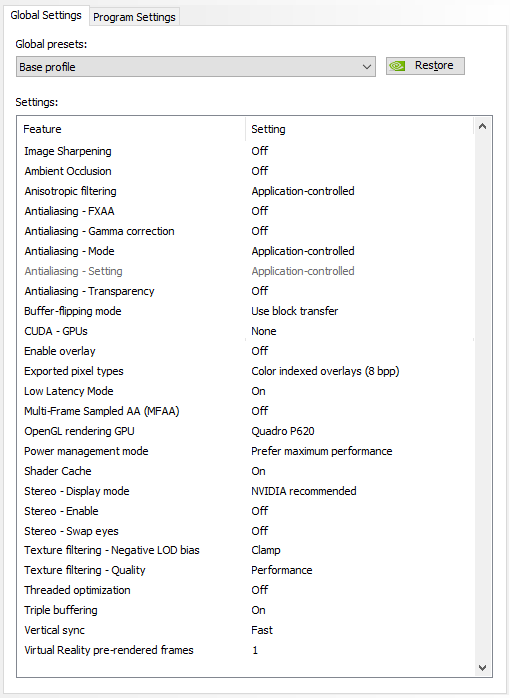510x698 pixels.
Task: Select the Low Latency Mode row
Action: coord(245,391)
